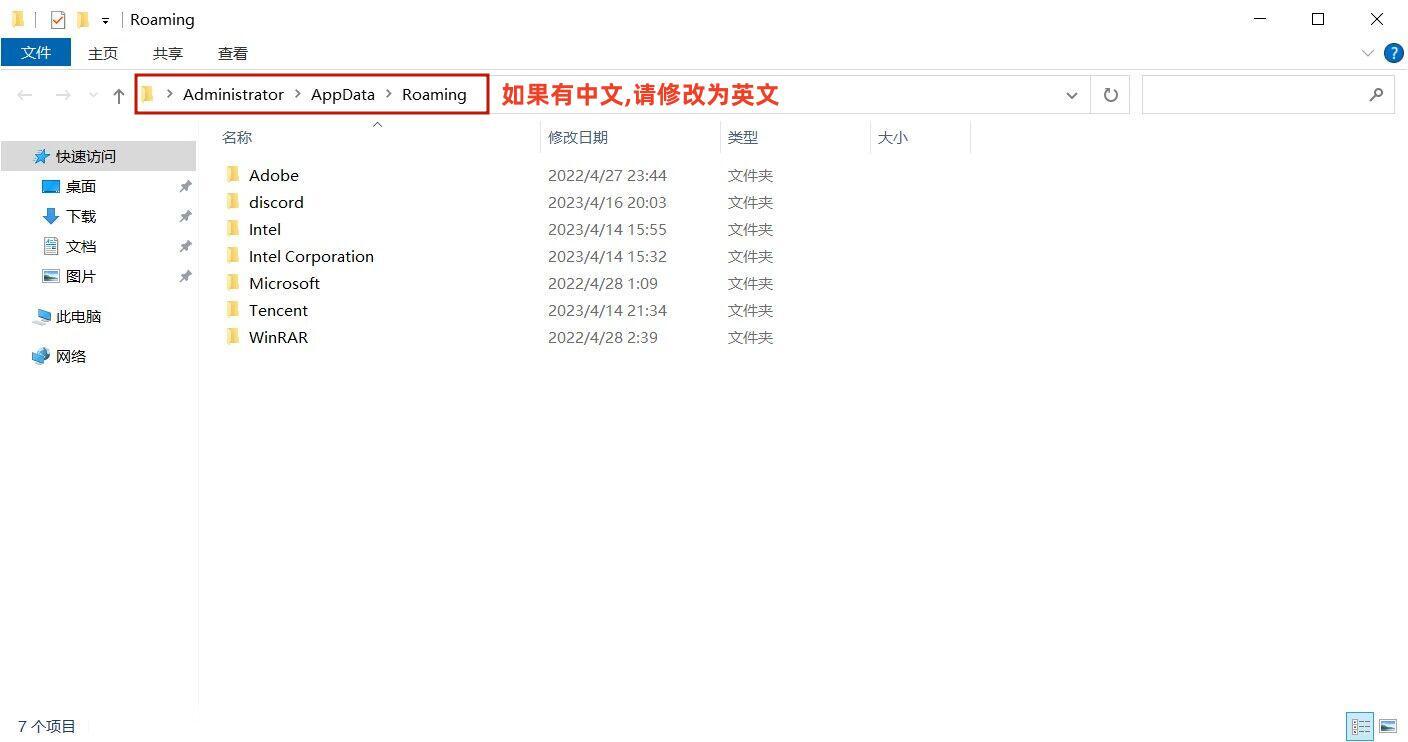Click the WinRAR folder icon
Screen dimensions: 1408x742
tap(233, 337)
